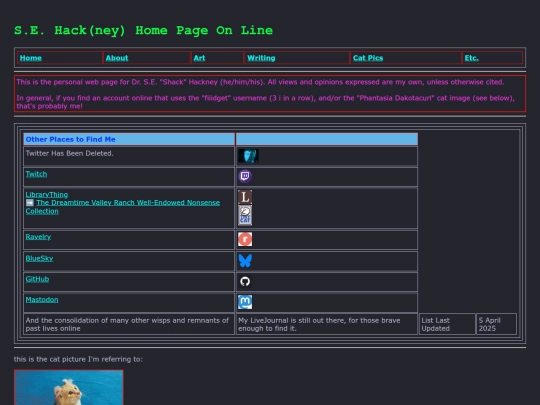Screen dimensions: 540x405
Task: Click the Mastodon logo icon
Action: (x=245, y=302)
